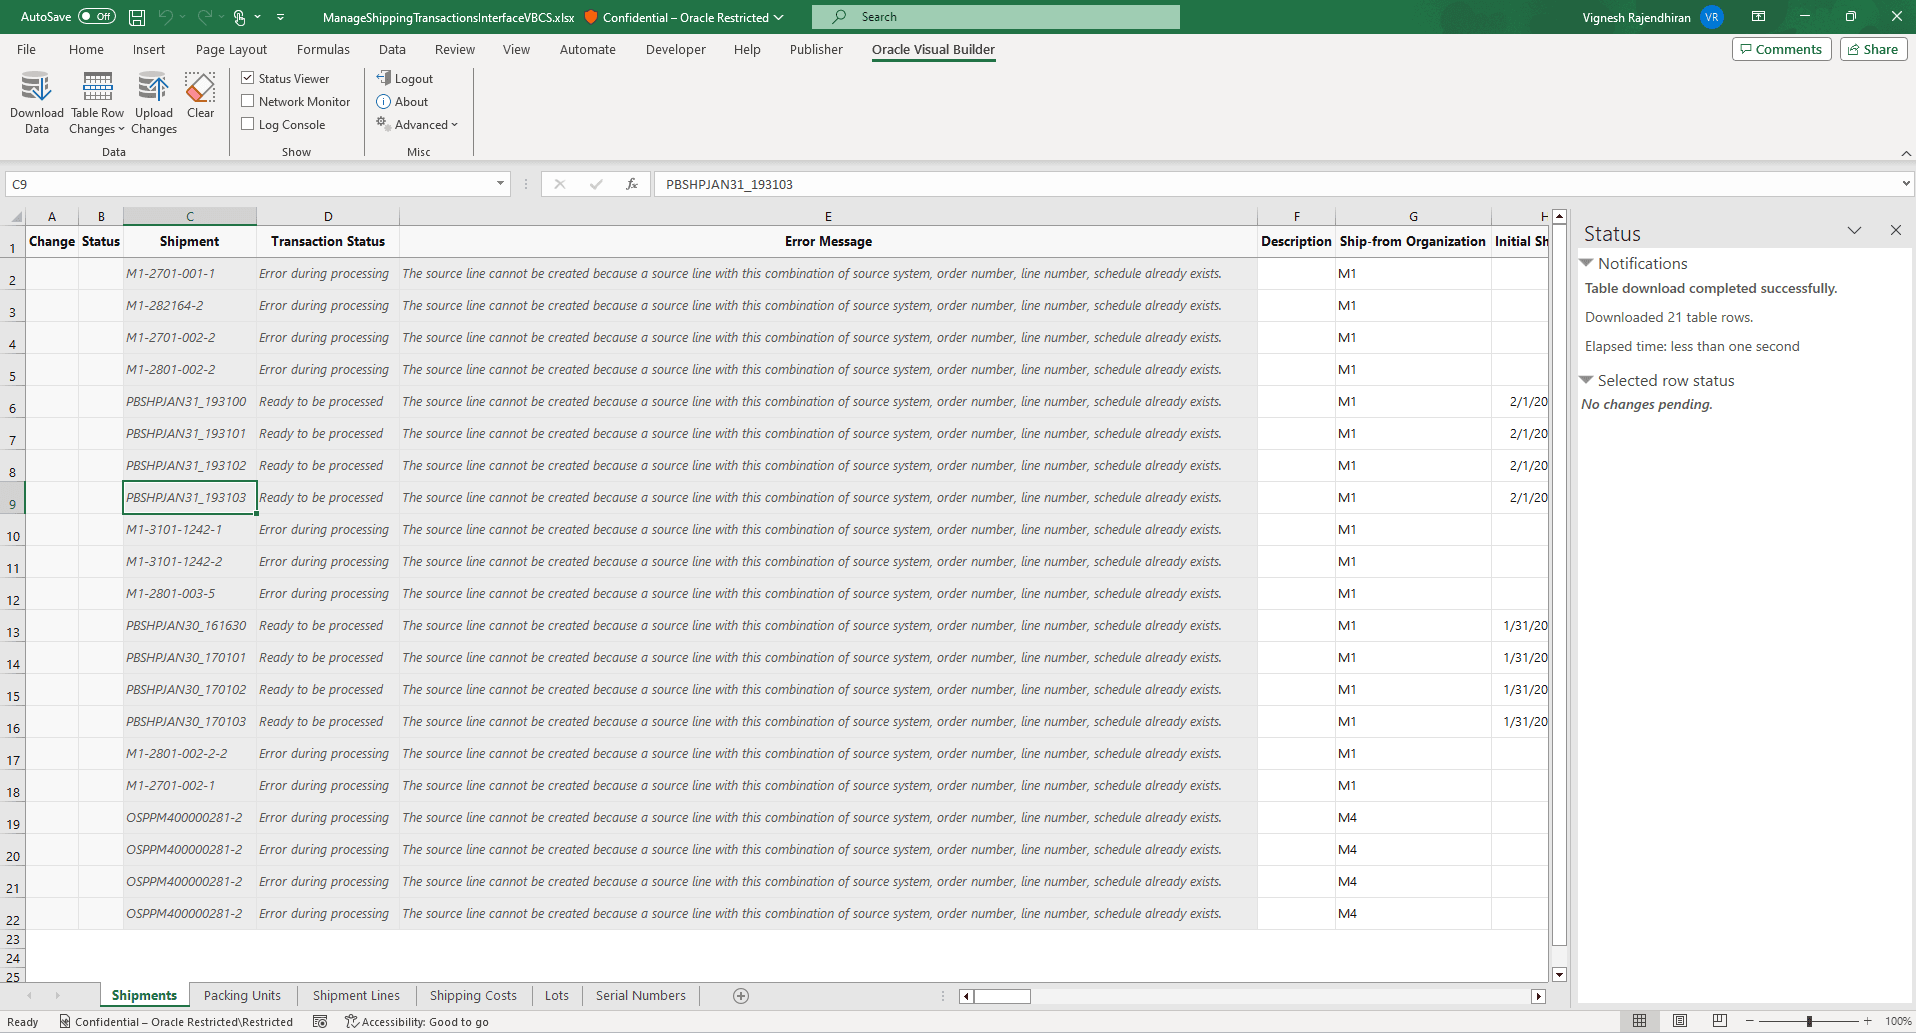Viewport: 1916px width, 1033px height.
Task: Check the Log Console option
Action: point(247,123)
